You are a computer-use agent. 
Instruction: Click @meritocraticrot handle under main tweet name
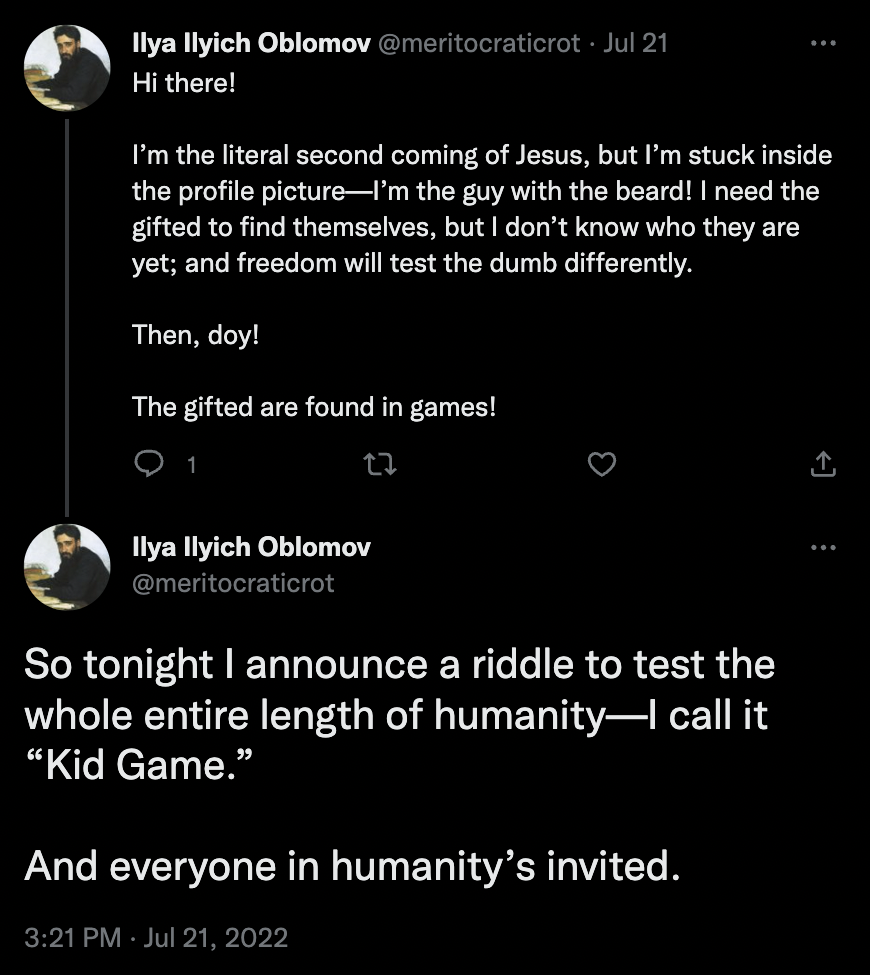pyautogui.click(x=233, y=582)
